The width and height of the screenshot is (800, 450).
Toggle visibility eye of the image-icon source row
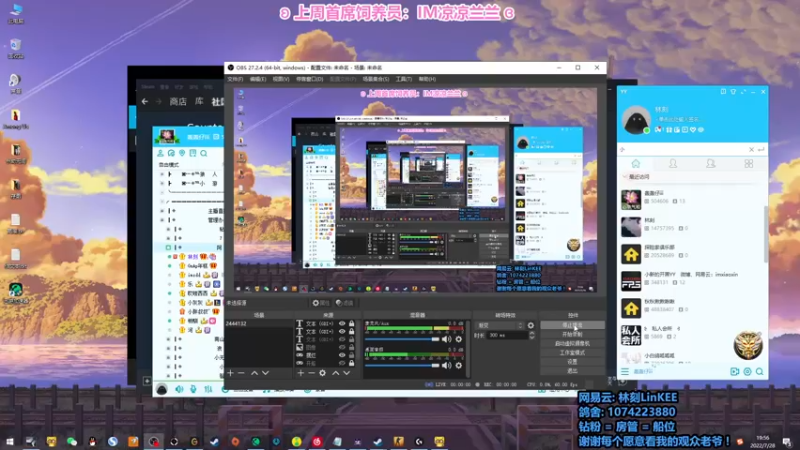[x=342, y=347]
